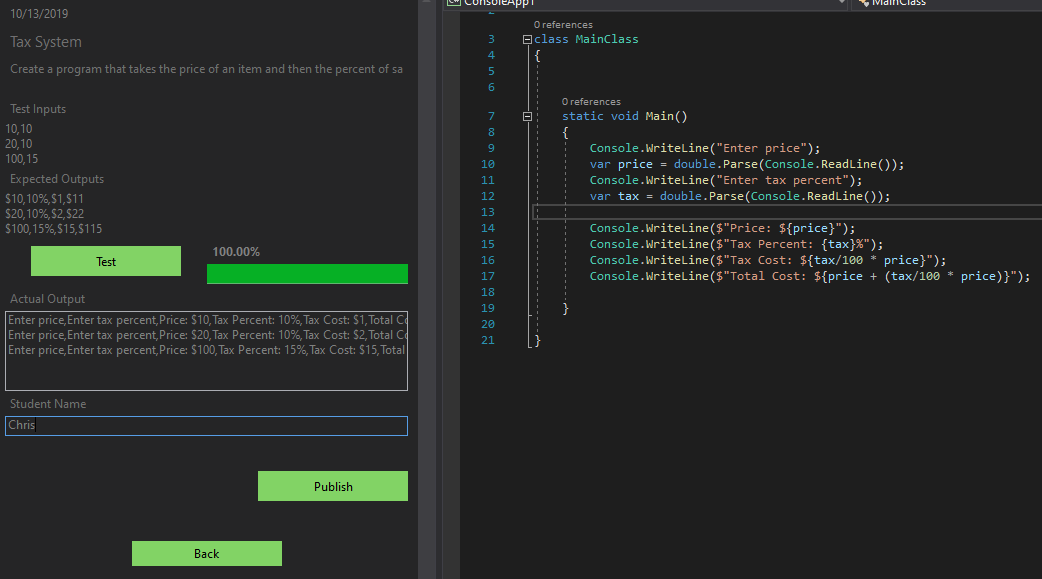The image size is (1042, 579).
Task: Collapse the MainClass class outline toggle
Action: 527,39
